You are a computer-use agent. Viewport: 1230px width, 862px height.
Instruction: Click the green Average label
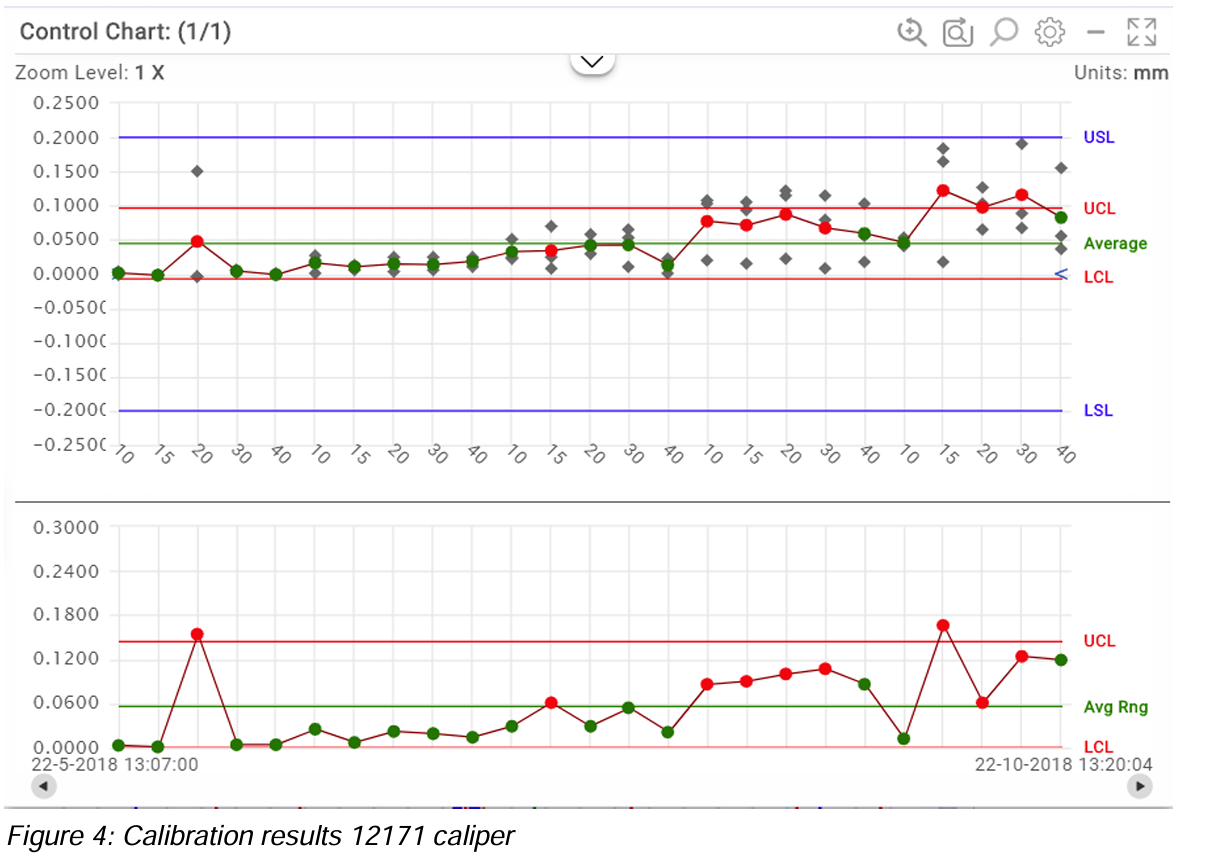pos(1115,244)
